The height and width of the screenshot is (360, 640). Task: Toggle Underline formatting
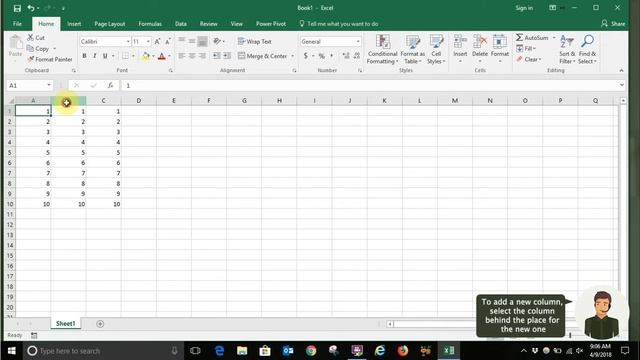[x=105, y=56]
